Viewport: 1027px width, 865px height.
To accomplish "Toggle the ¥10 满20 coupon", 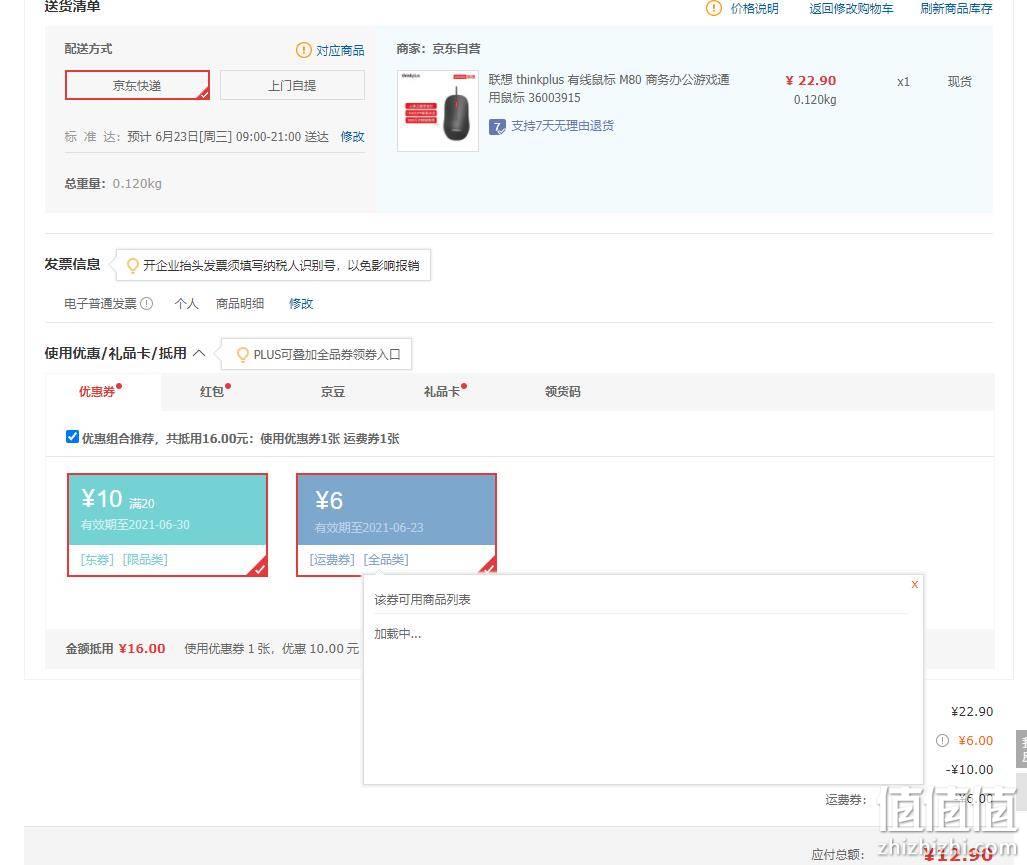I will pyautogui.click(x=168, y=525).
